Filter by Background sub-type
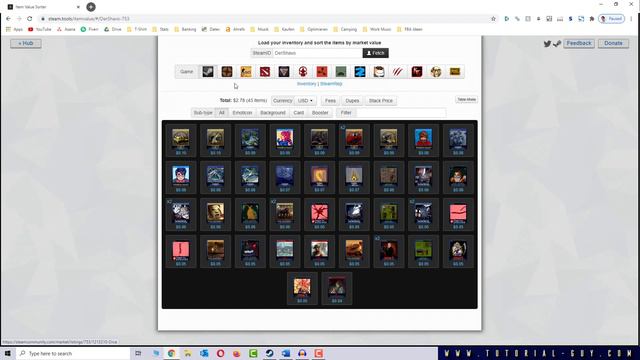Screen dimensions: 640x360 [x=273, y=113]
